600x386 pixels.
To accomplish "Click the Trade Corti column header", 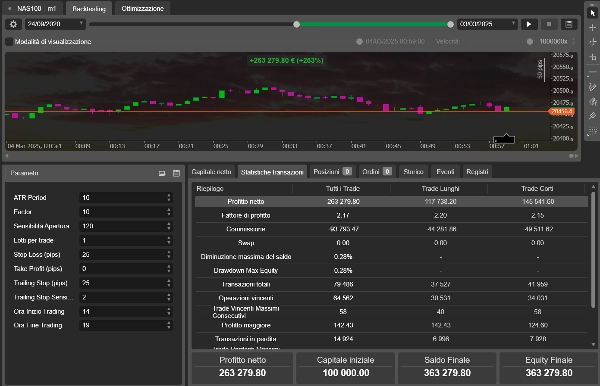I will point(537,189).
